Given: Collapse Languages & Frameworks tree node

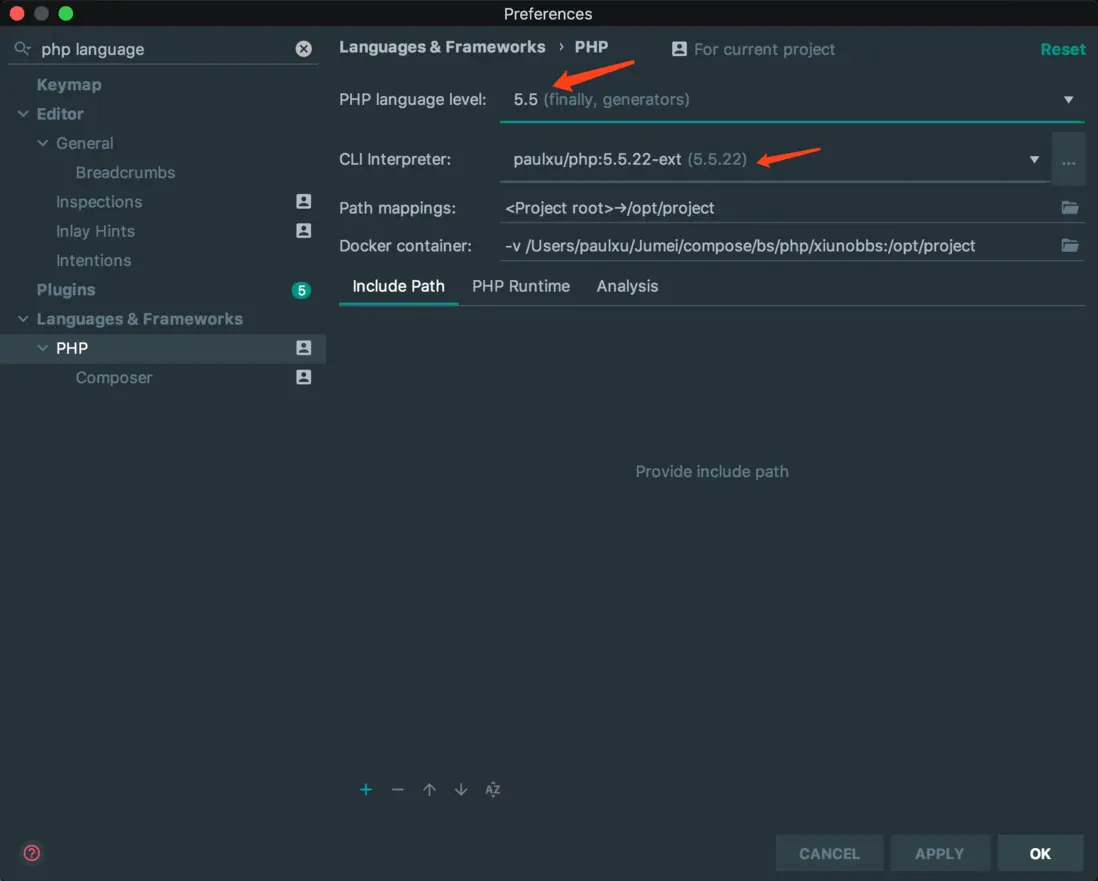Looking at the screenshot, I should tap(23, 319).
